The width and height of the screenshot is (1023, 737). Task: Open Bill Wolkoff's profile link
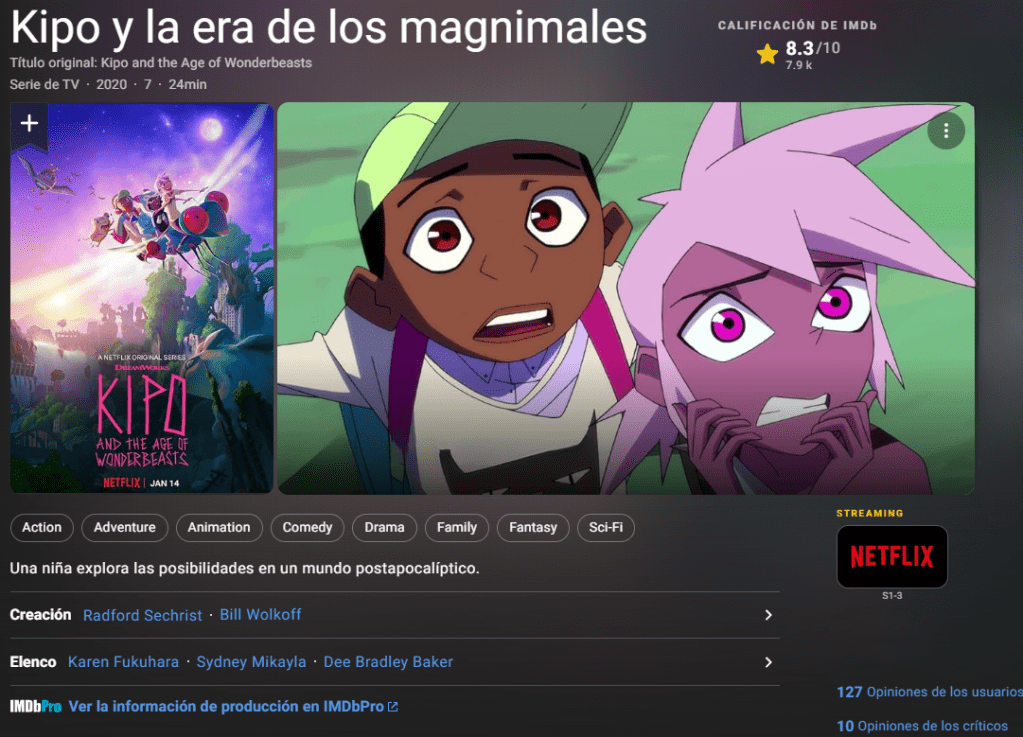[x=260, y=614]
